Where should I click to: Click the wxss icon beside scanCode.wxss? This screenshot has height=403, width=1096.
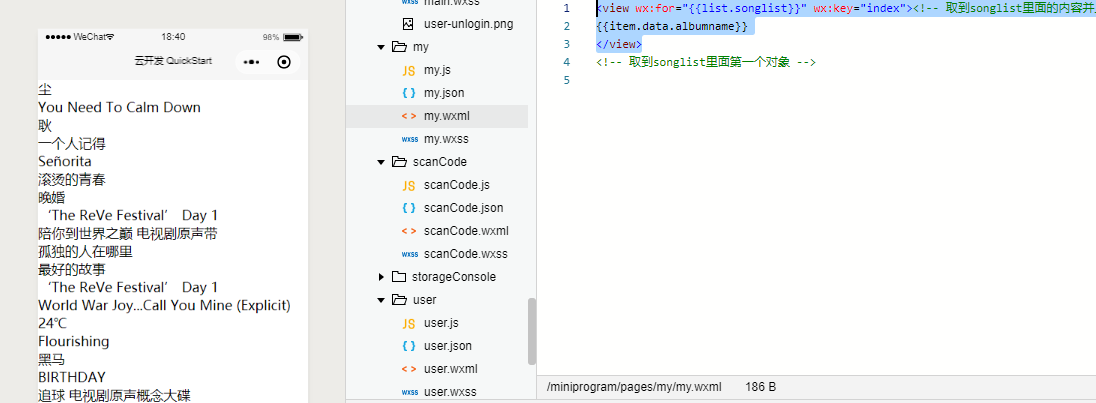(409, 254)
